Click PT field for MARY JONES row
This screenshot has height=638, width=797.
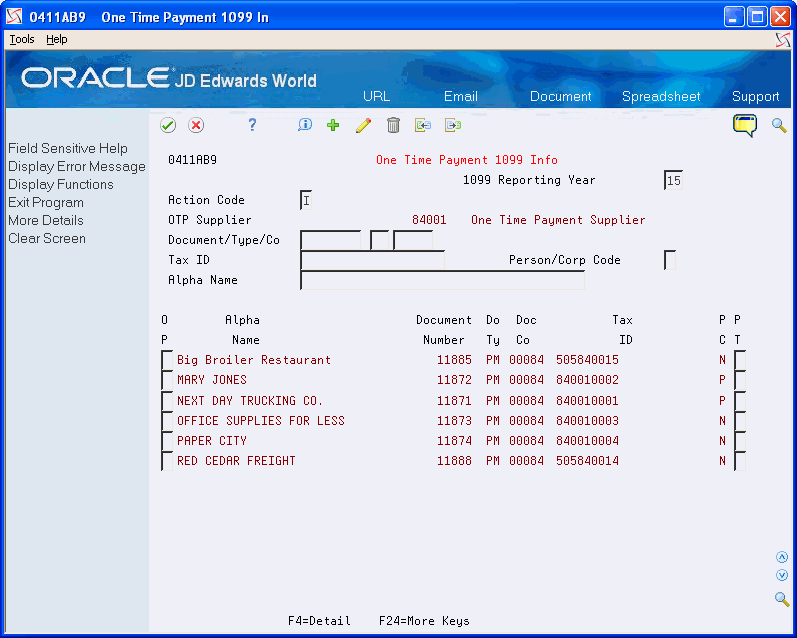[x=740, y=380]
